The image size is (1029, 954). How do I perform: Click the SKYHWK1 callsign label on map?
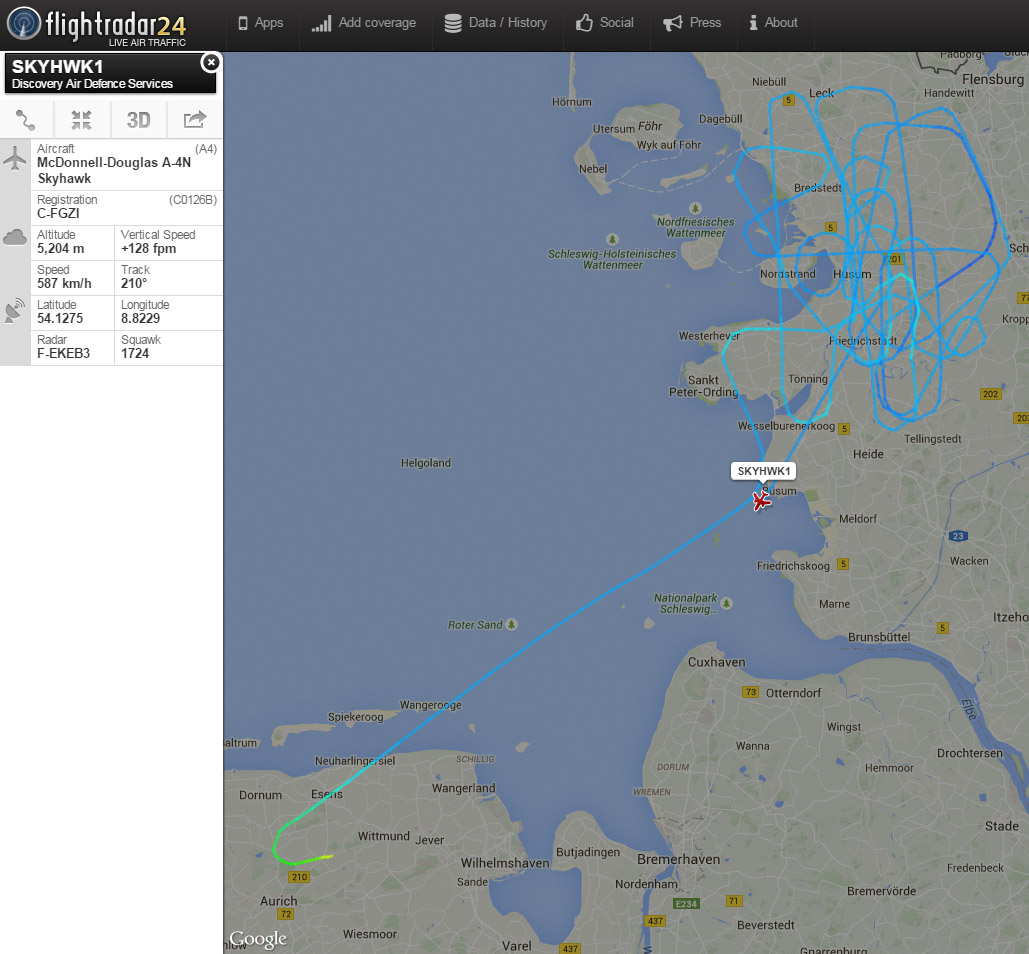click(x=763, y=471)
